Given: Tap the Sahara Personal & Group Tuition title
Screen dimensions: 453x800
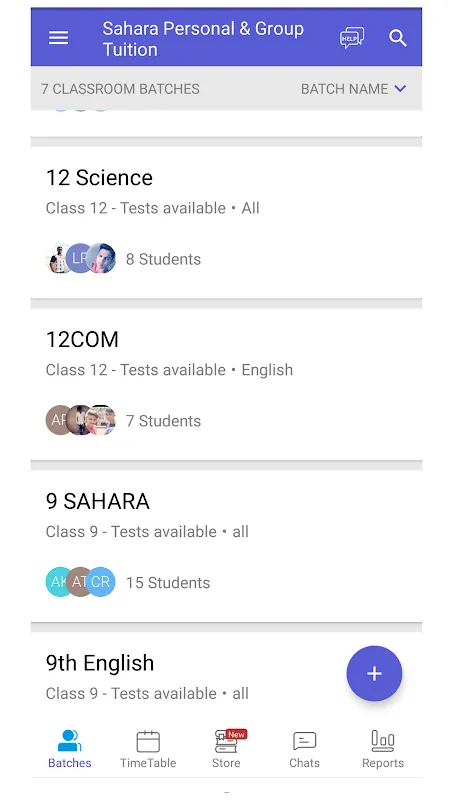Looking at the screenshot, I should click(x=203, y=39).
